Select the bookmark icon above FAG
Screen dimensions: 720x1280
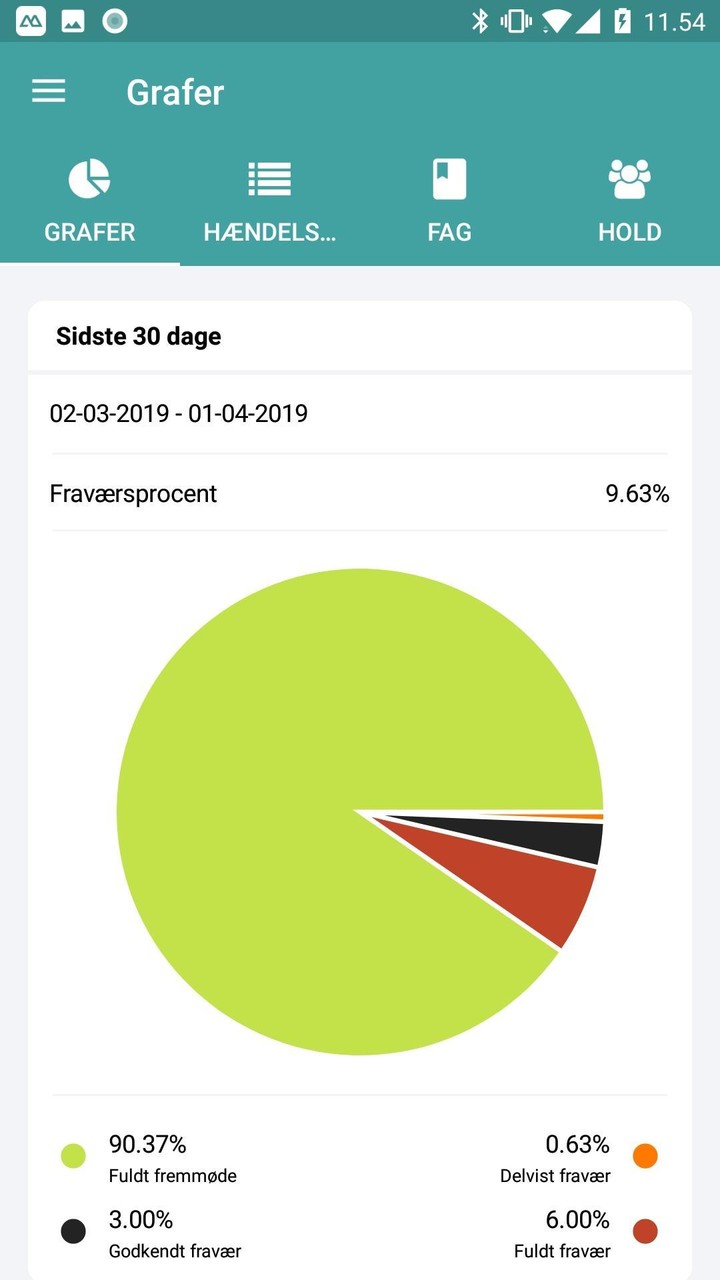(x=449, y=177)
